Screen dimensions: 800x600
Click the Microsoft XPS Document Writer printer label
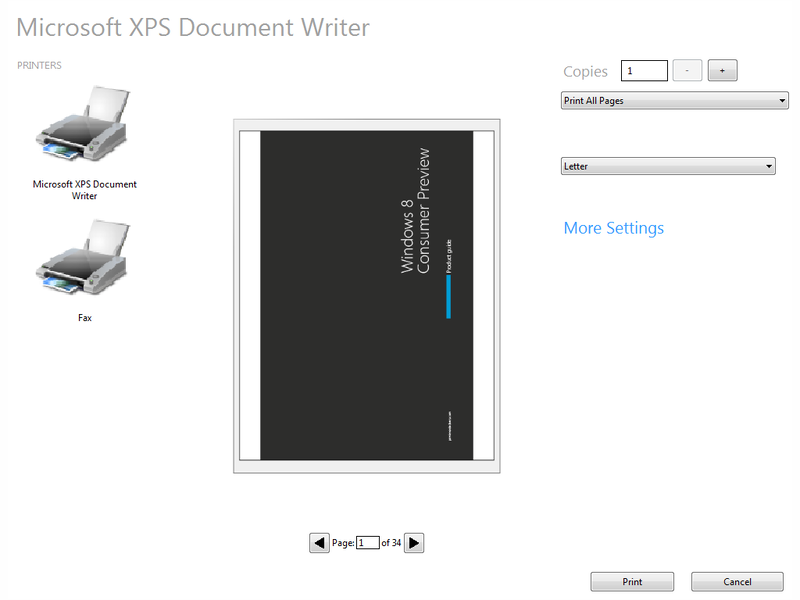(84, 190)
